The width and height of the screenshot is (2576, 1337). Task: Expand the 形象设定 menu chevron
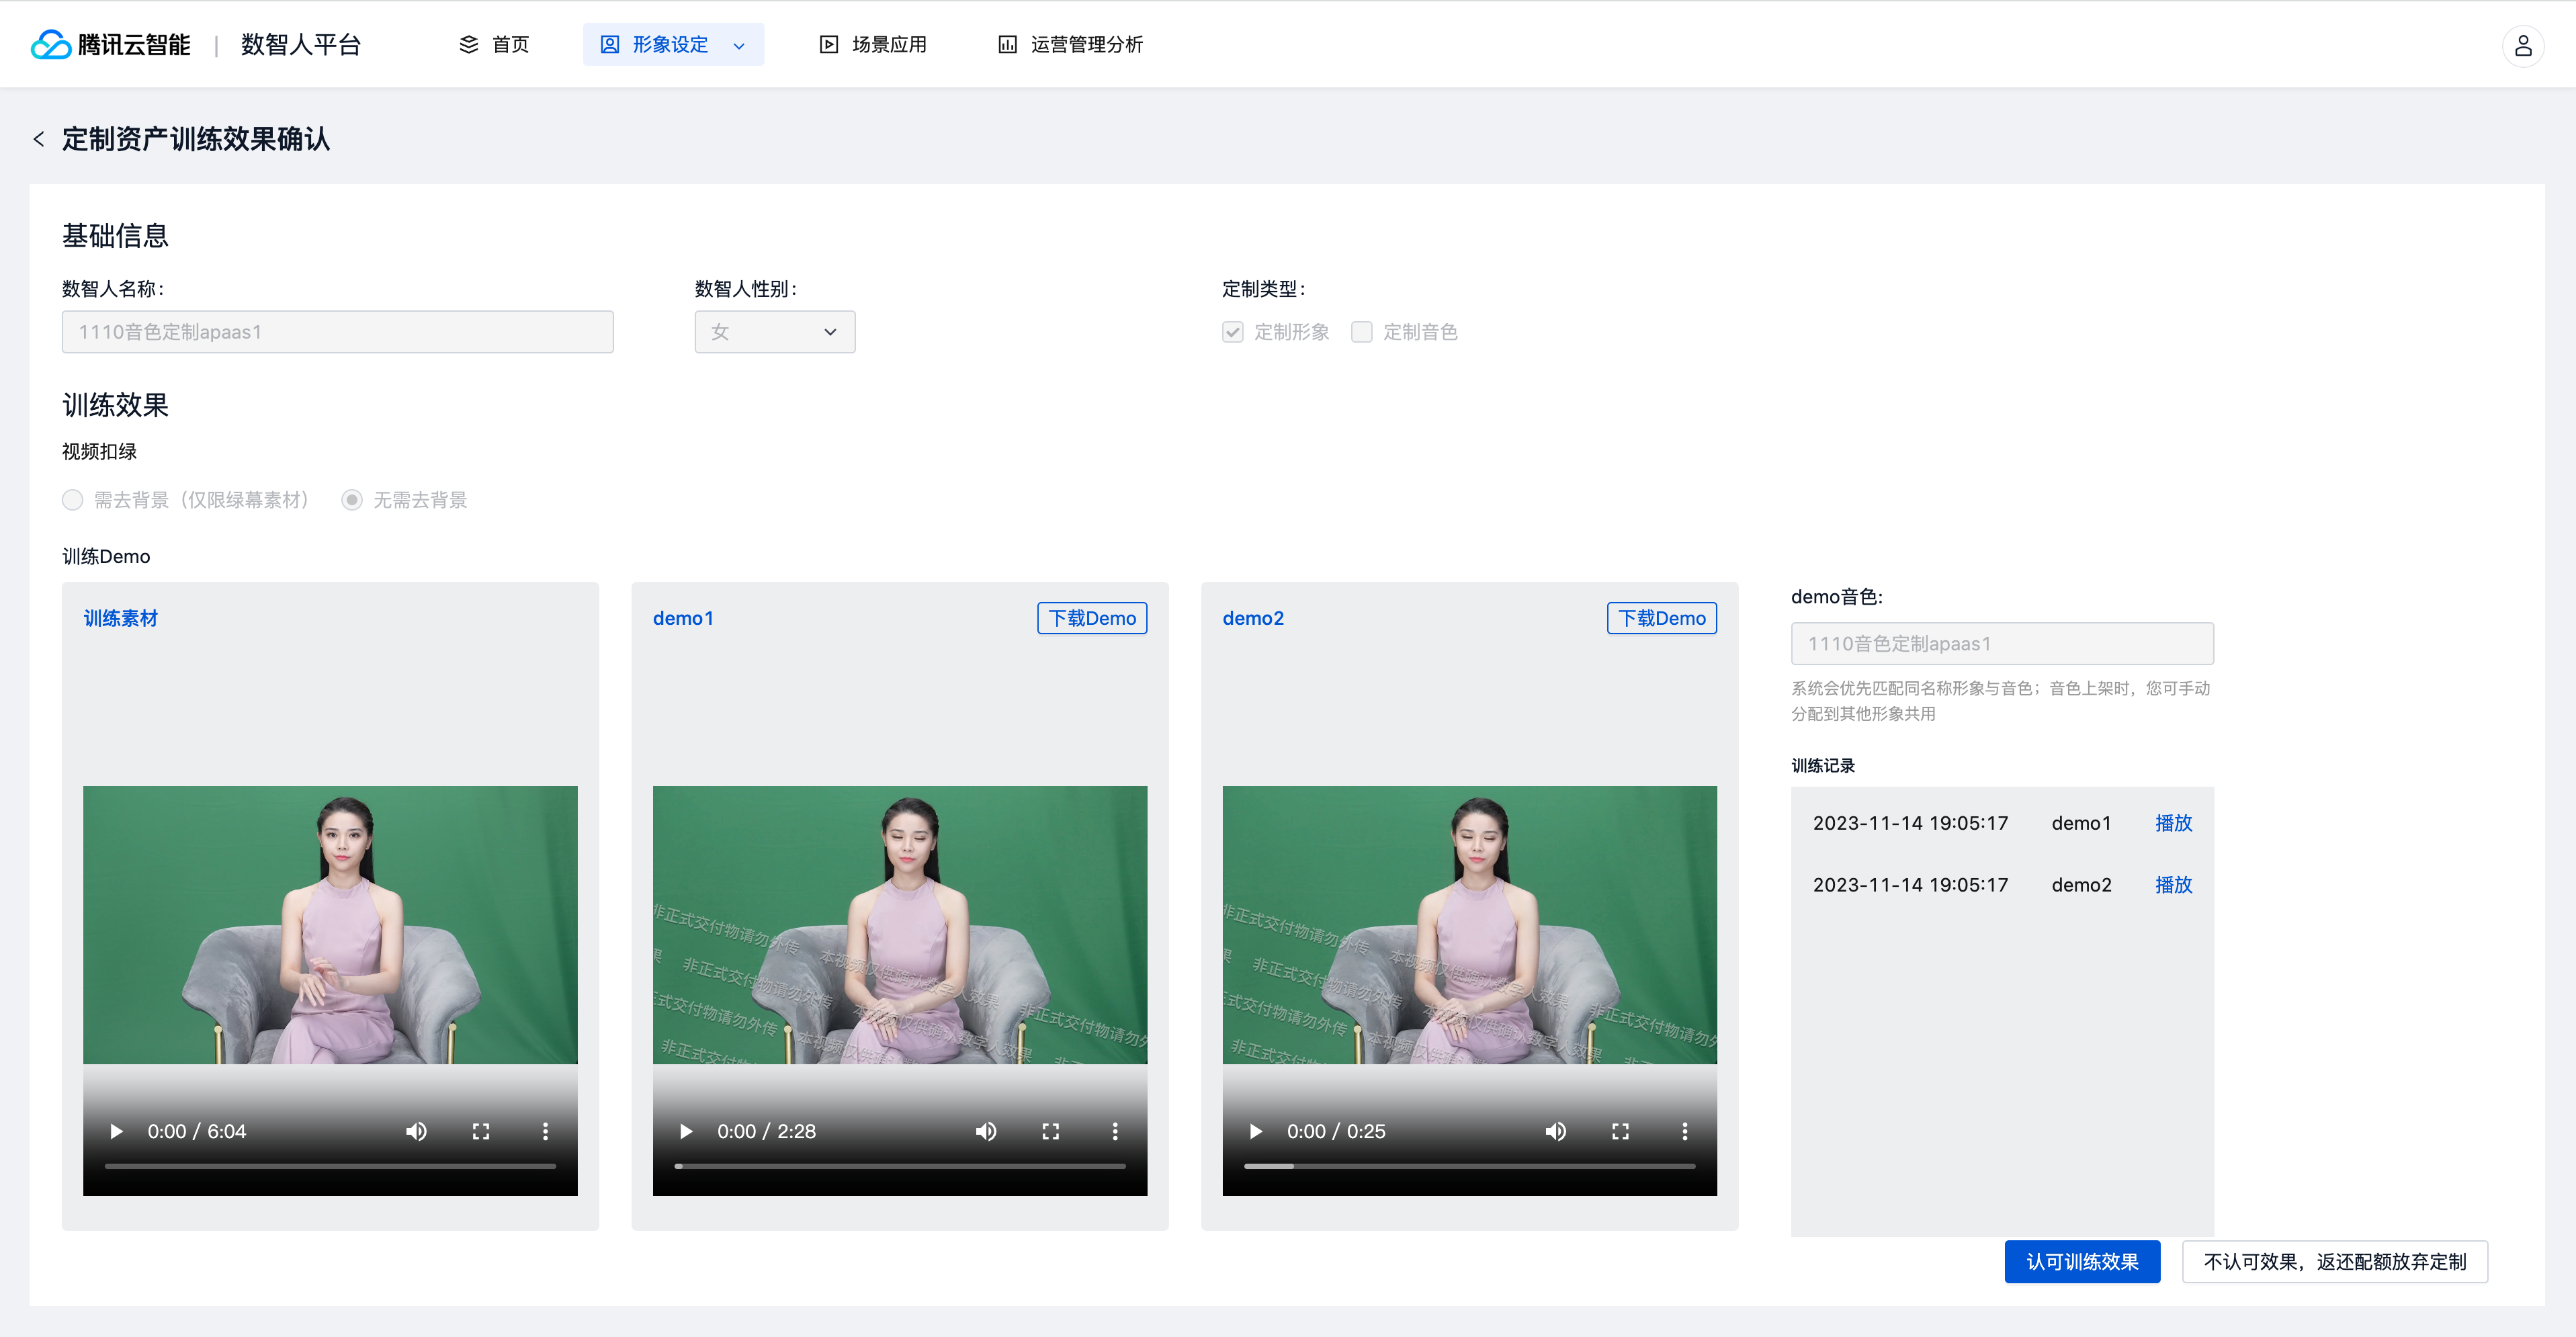click(739, 46)
